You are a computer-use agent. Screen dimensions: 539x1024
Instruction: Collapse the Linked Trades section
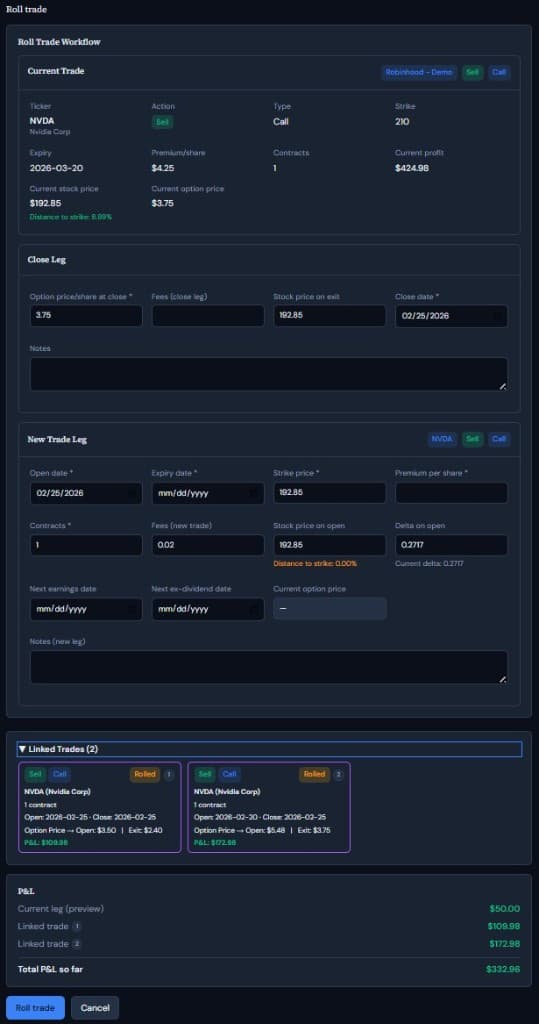point(270,749)
